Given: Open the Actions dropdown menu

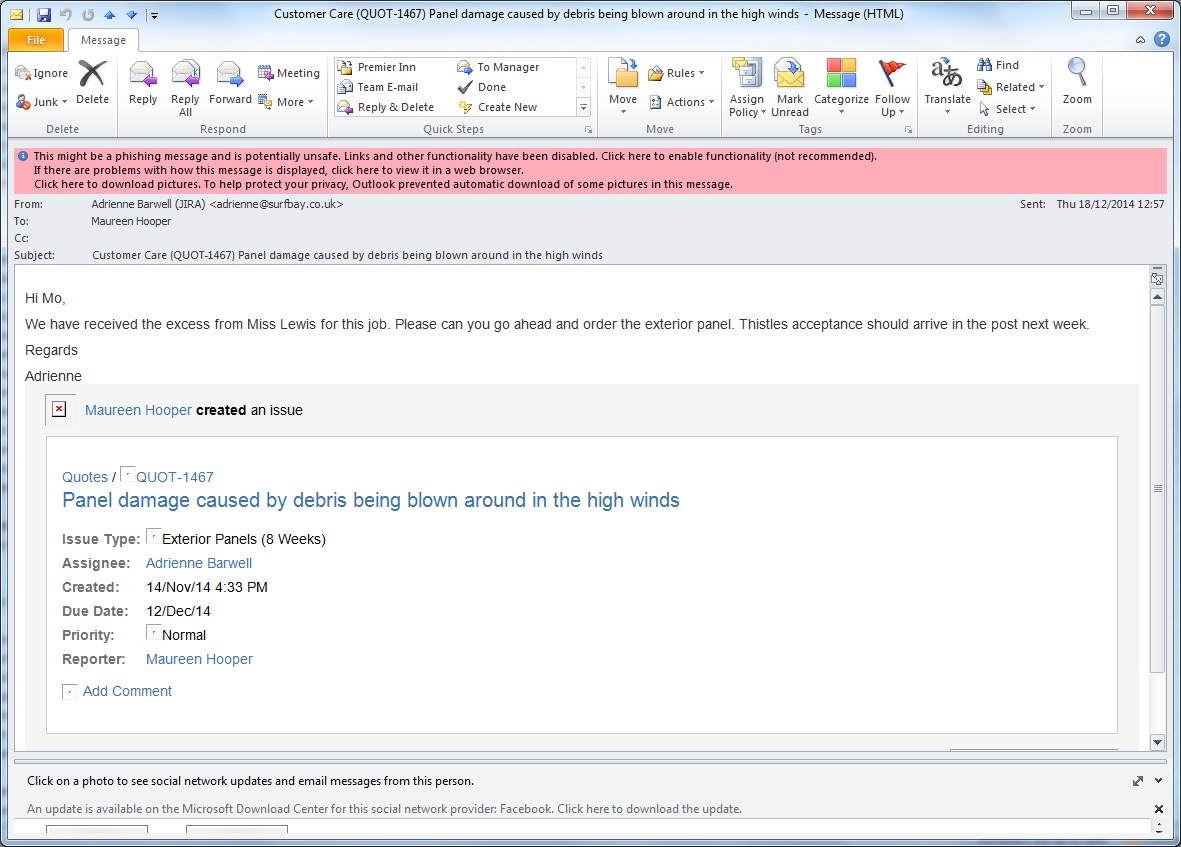Looking at the screenshot, I should (682, 102).
